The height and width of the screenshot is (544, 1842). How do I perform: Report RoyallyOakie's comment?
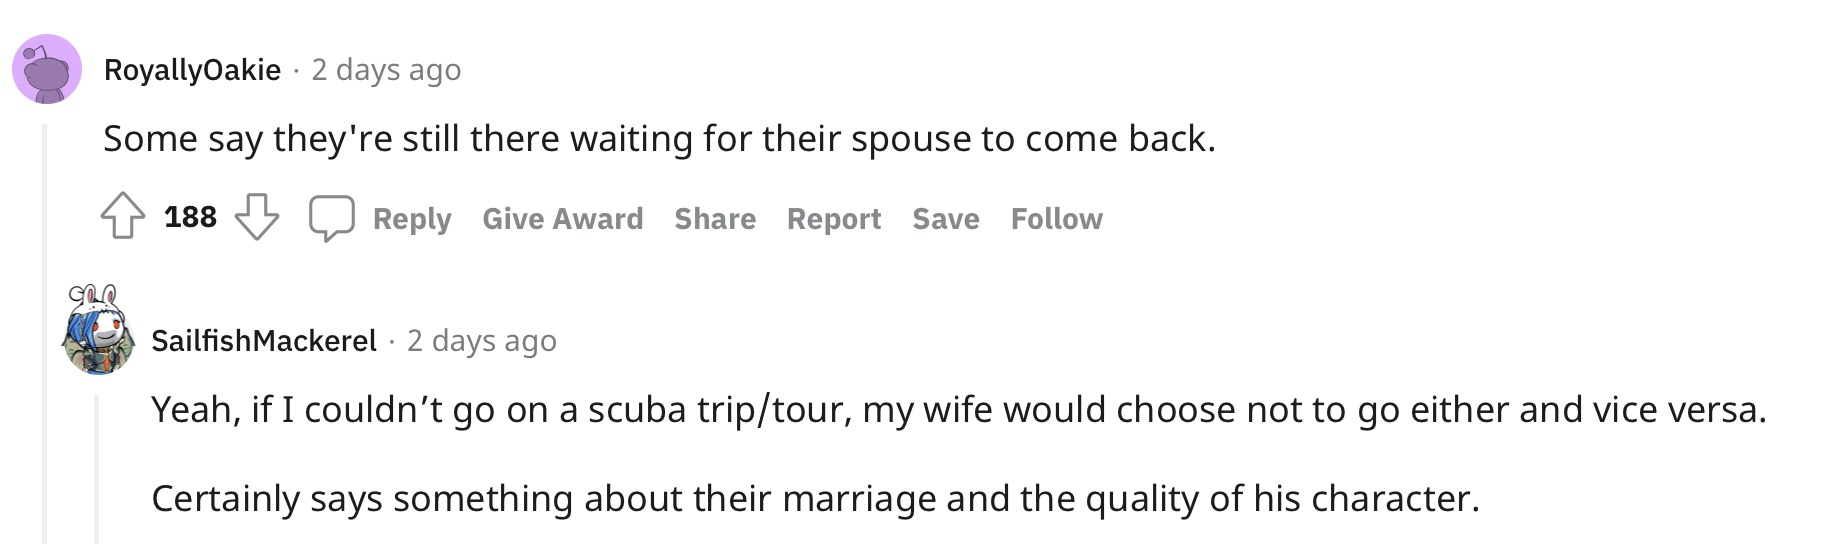tap(834, 219)
